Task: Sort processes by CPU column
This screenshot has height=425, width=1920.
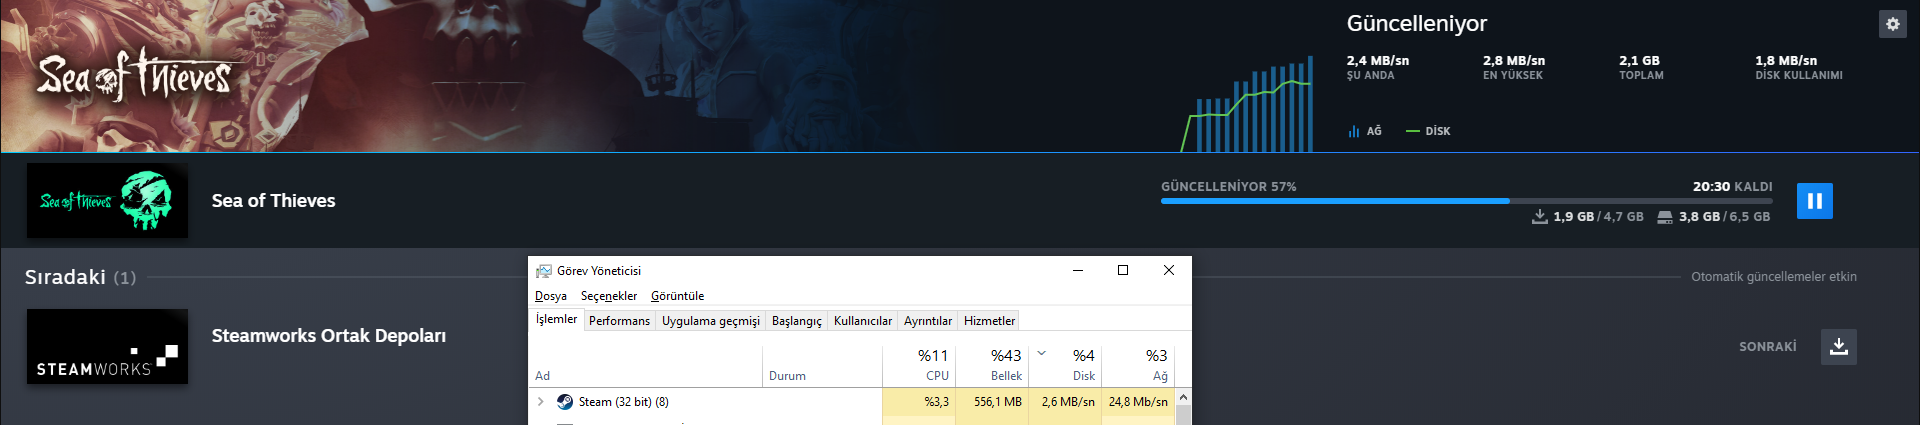Action: pyautogui.click(x=919, y=366)
